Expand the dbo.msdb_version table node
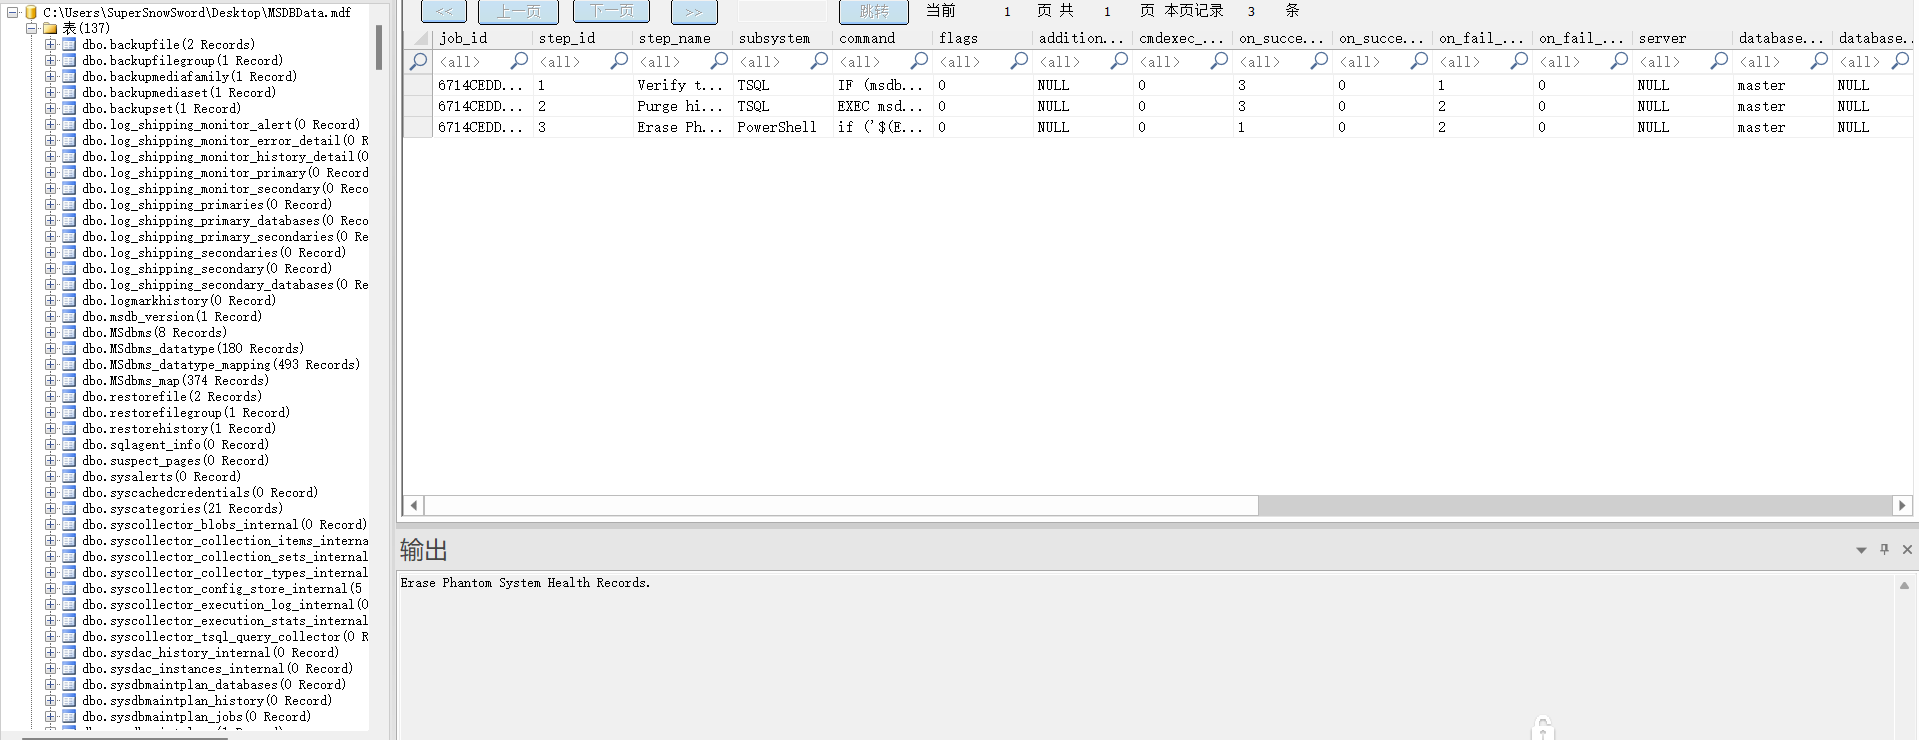1919x740 pixels. (50, 316)
